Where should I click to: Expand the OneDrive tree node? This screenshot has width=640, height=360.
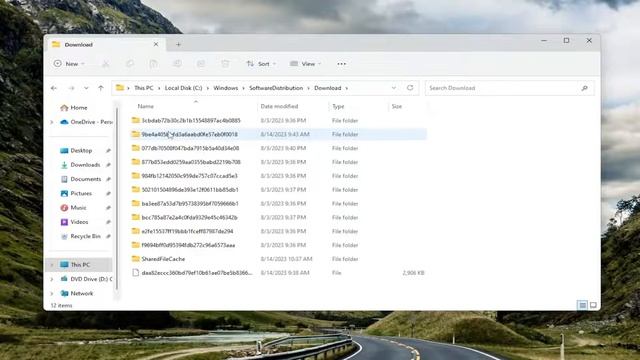click(x=52, y=122)
